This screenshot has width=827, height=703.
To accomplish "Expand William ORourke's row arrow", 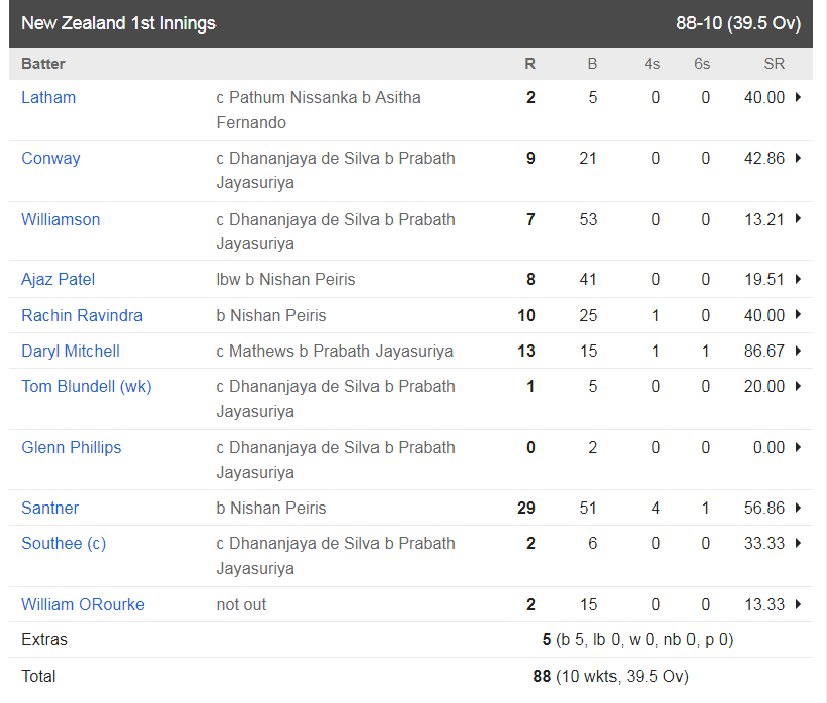I will (x=798, y=604).
